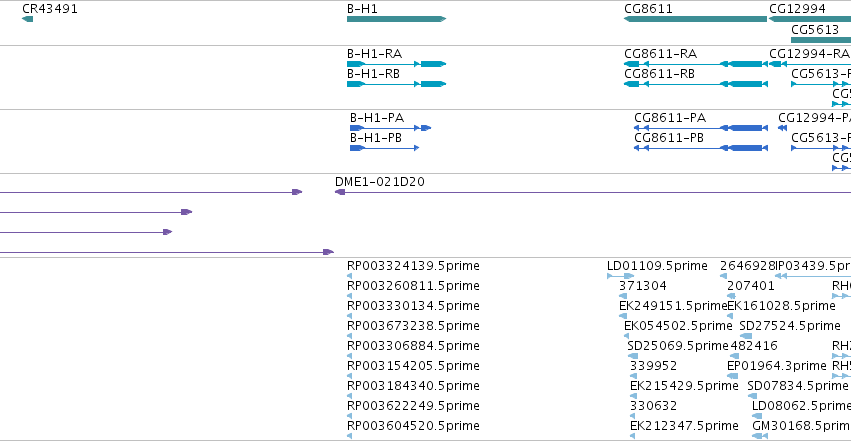Click EST label SD27524.5prime

coord(790,326)
